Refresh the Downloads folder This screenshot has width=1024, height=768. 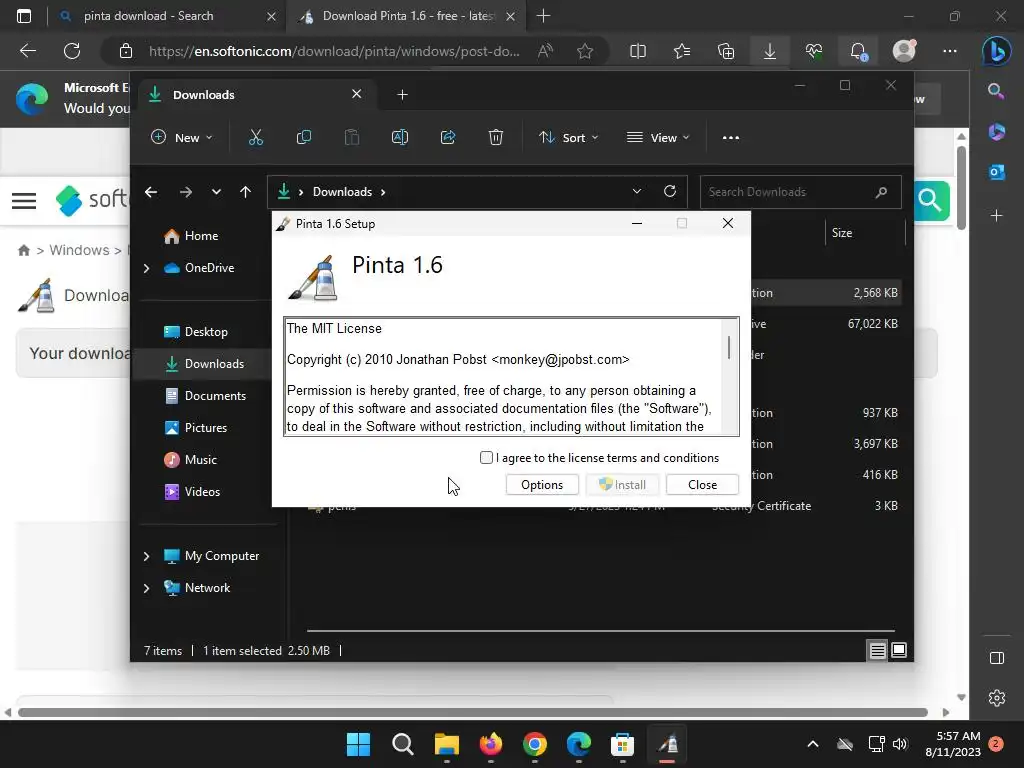point(670,191)
